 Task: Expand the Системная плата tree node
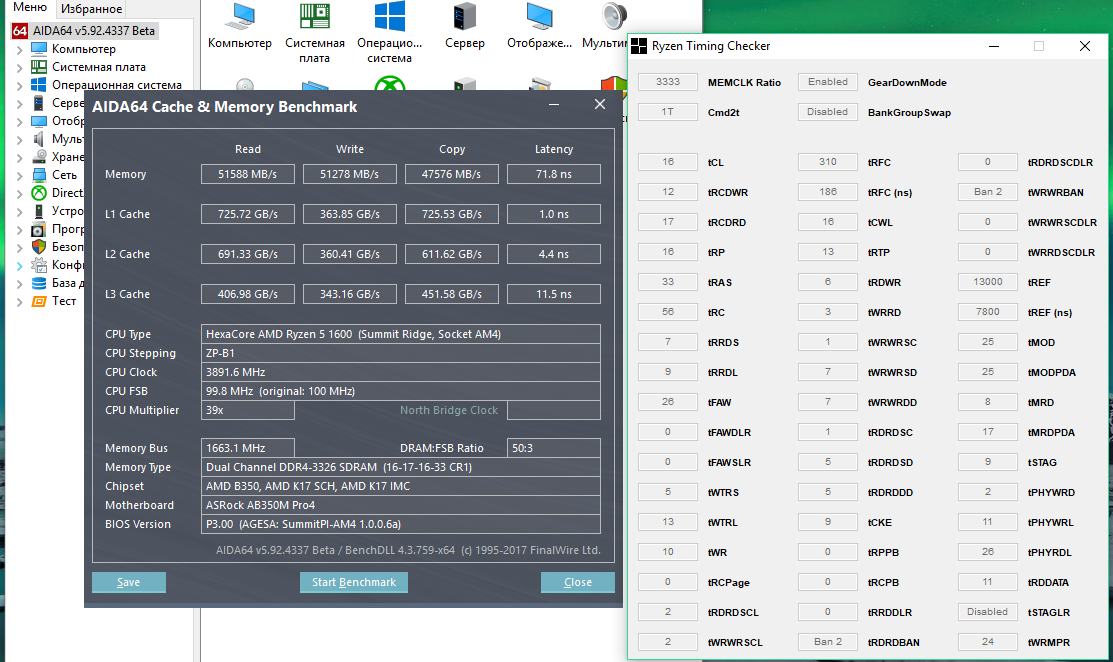point(20,67)
